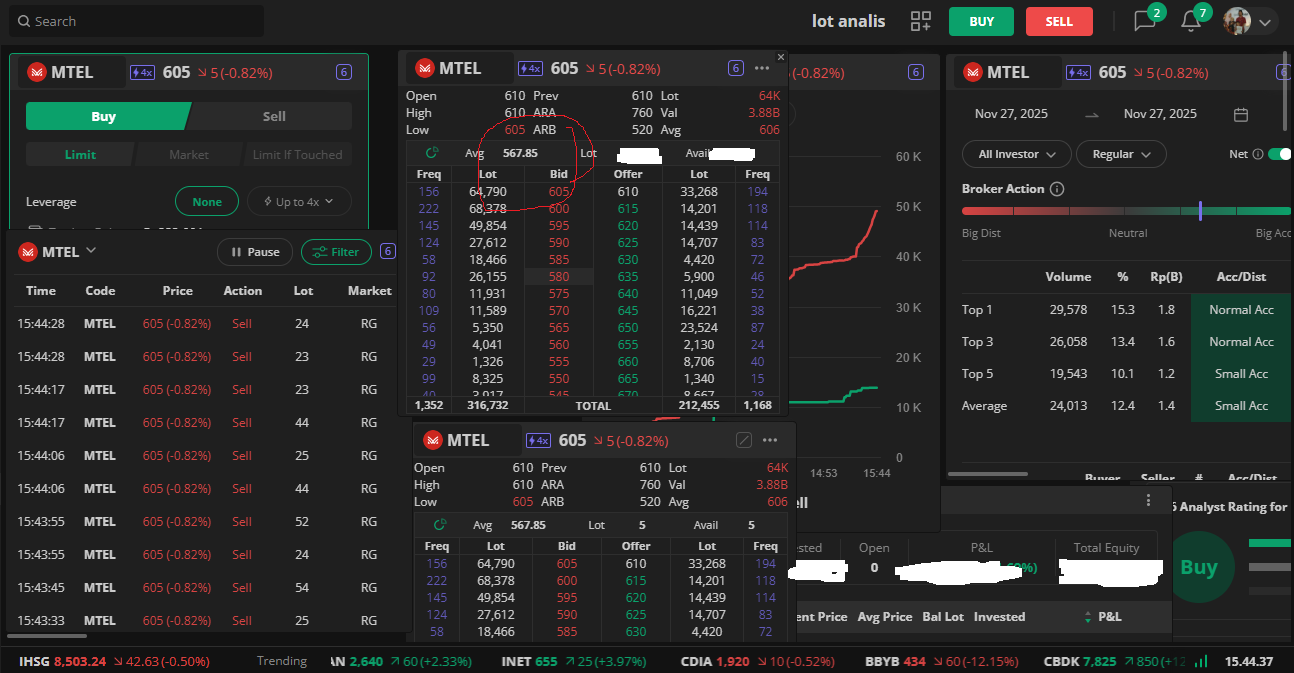
Task: Open the Regular market dropdown
Action: tap(1121, 154)
